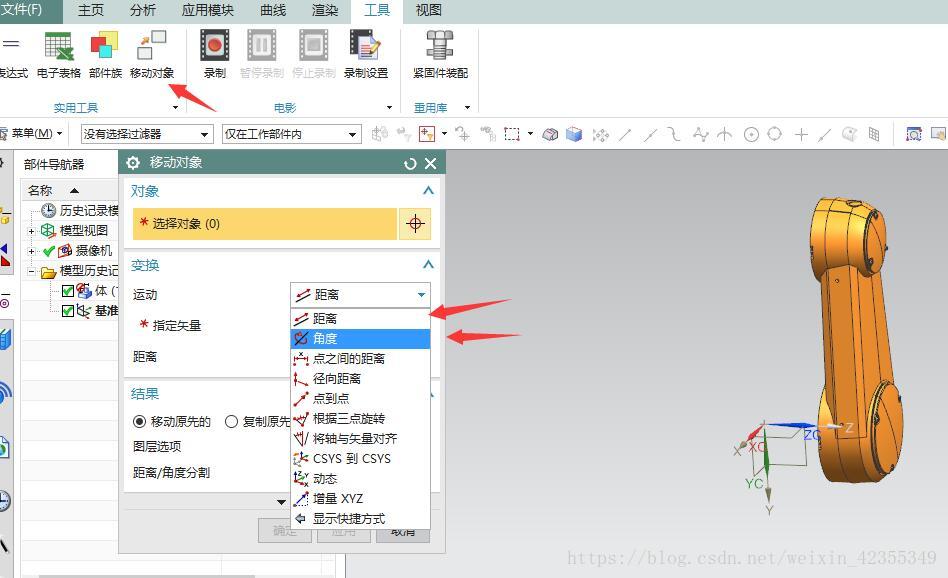Click the 暂停录制 pause recording icon
This screenshot has width=948, height=578.
(x=261, y=46)
